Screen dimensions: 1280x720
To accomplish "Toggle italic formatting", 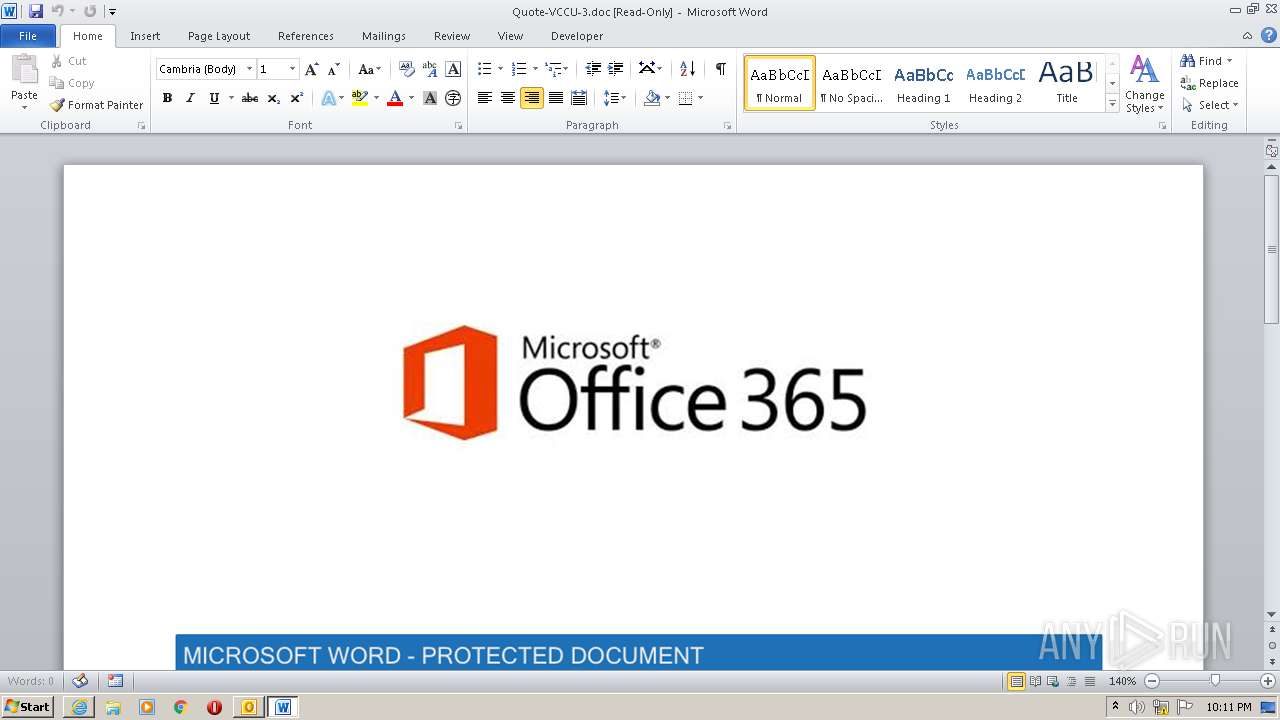I will pos(190,98).
